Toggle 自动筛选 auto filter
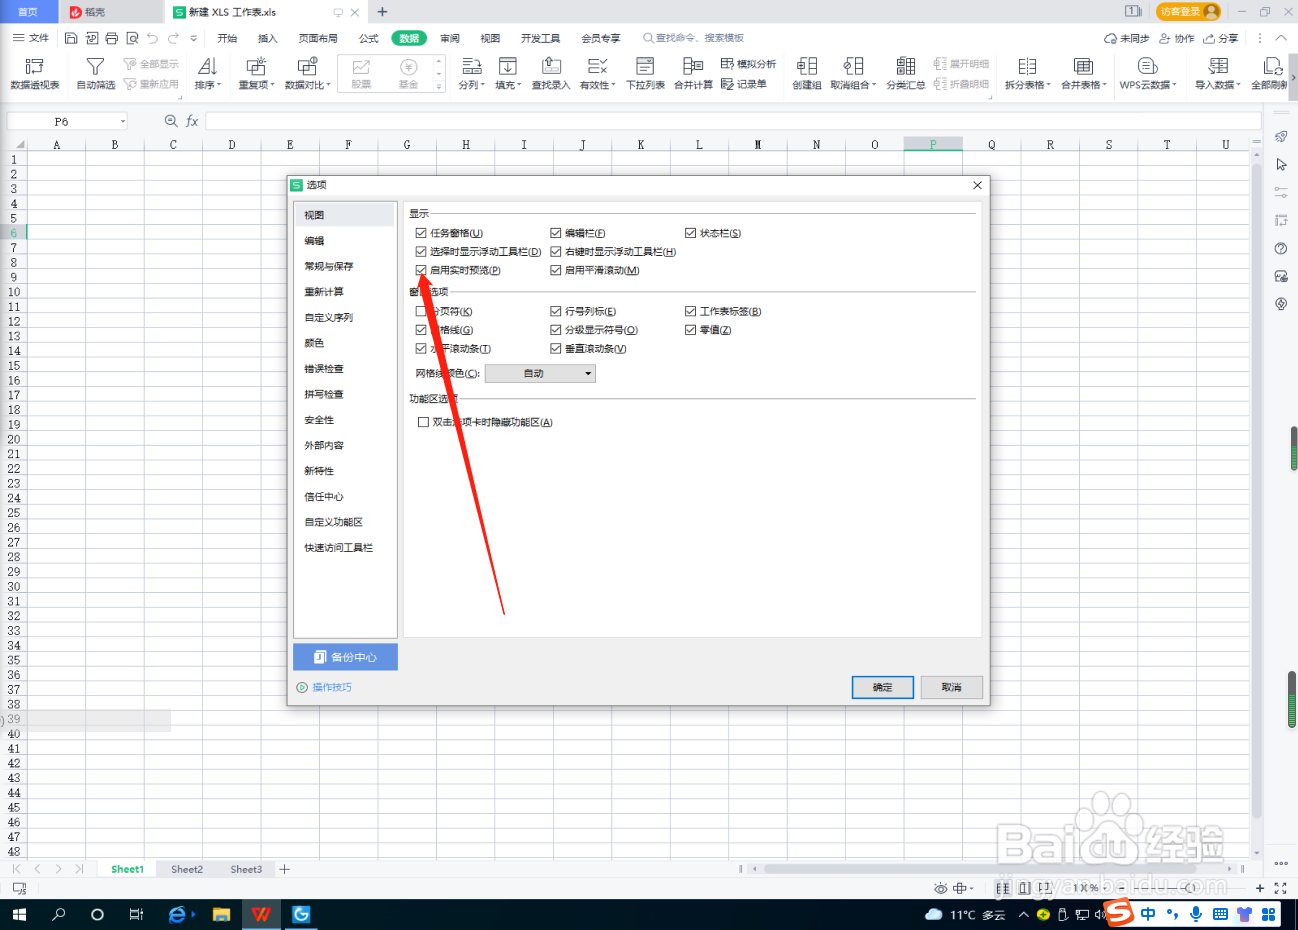 click(96, 74)
